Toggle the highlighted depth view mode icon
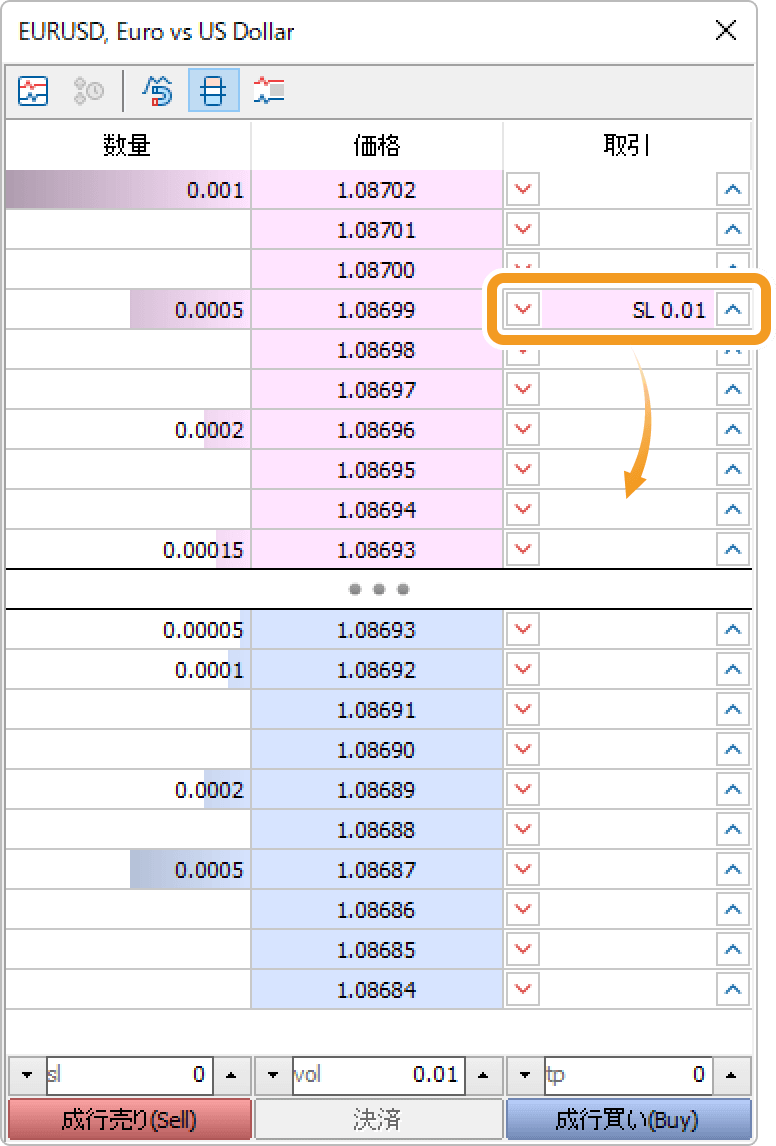The image size is (776, 1146). (213, 91)
